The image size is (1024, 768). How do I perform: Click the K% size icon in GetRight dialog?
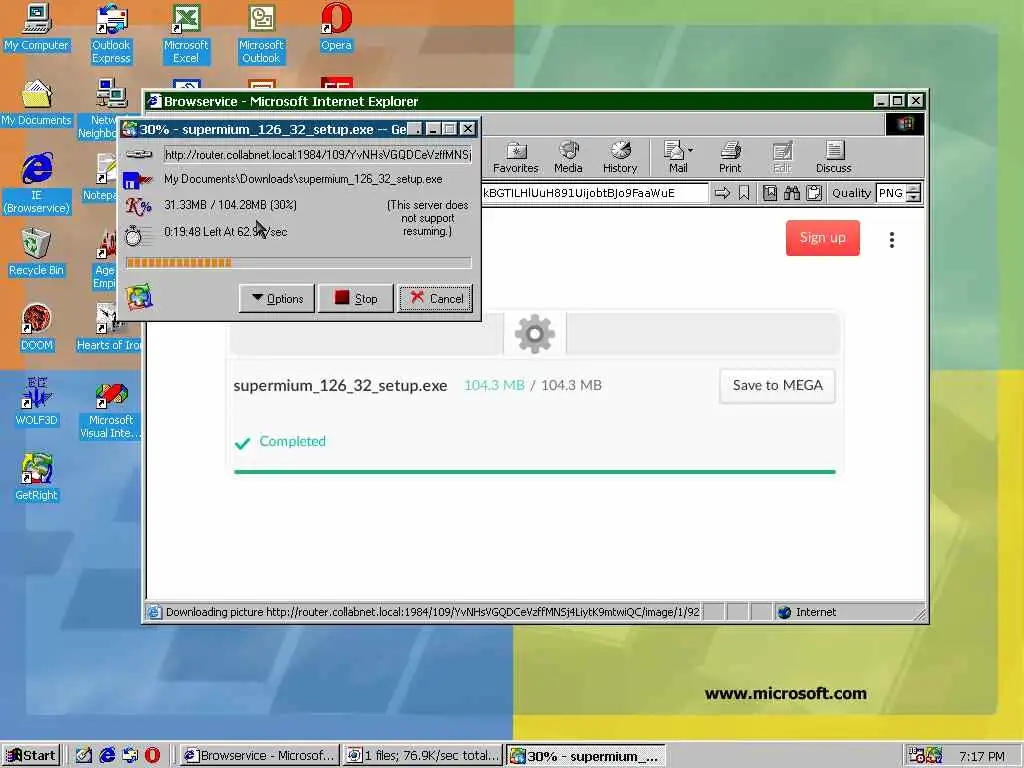[138, 206]
